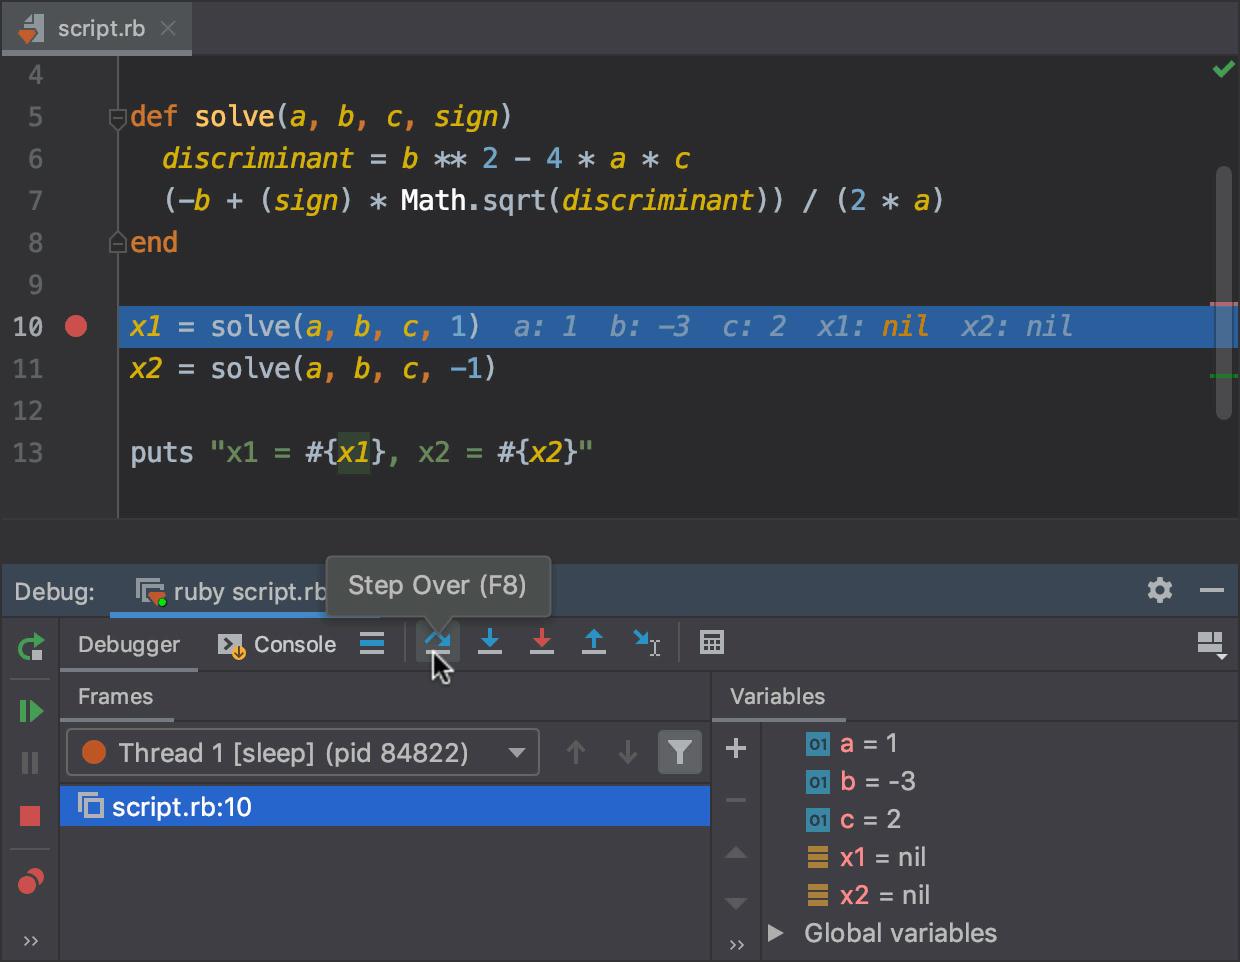Image resolution: width=1240 pixels, height=962 pixels.
Task: Open the Thread 1 [sleep] dropdown
Action: click(x=302, y=752)
